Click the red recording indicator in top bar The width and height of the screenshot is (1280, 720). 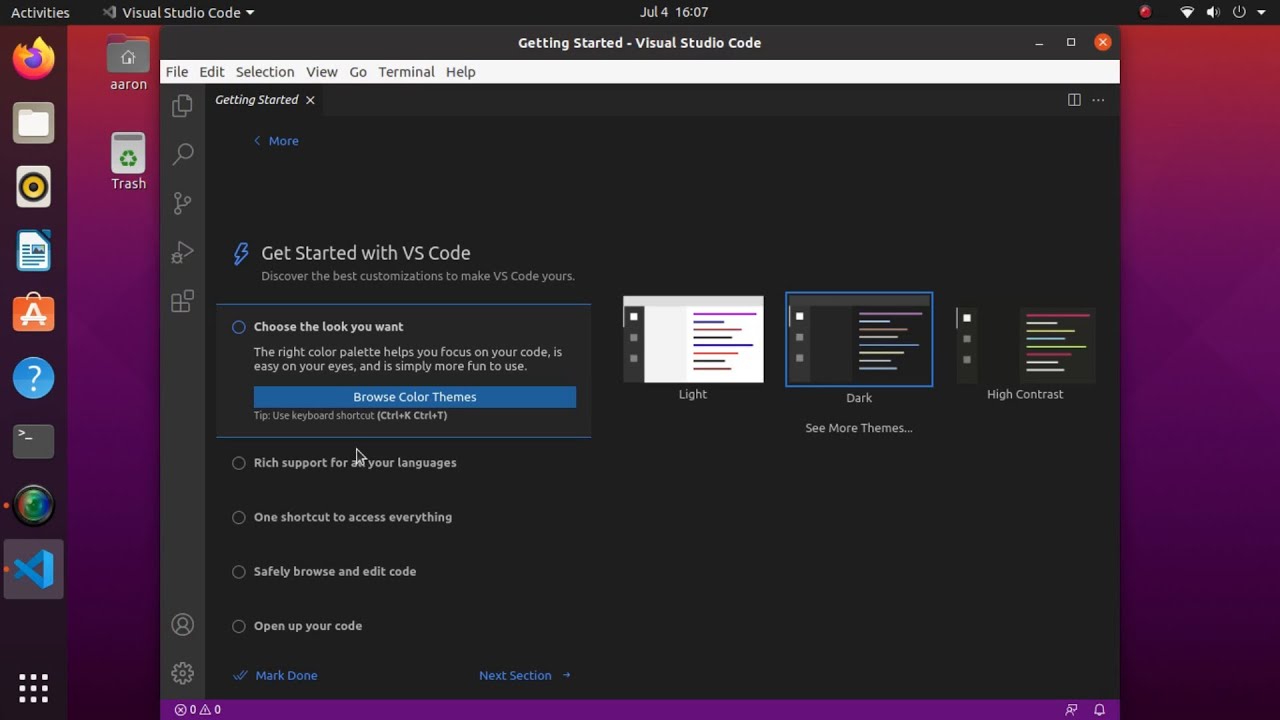[1145, 12]
